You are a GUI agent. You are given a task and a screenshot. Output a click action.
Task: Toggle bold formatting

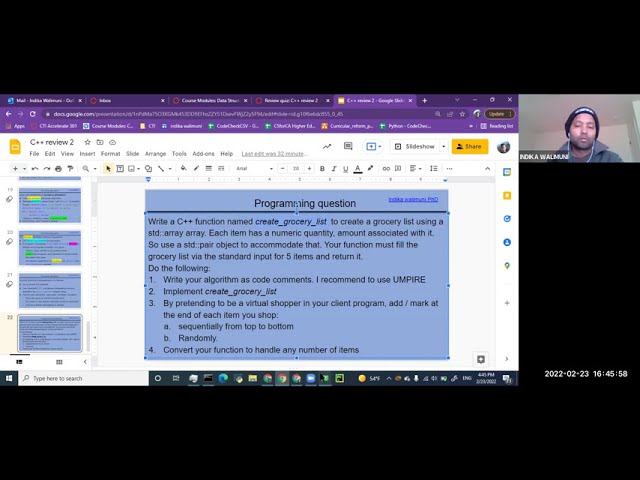coord(322,169)
